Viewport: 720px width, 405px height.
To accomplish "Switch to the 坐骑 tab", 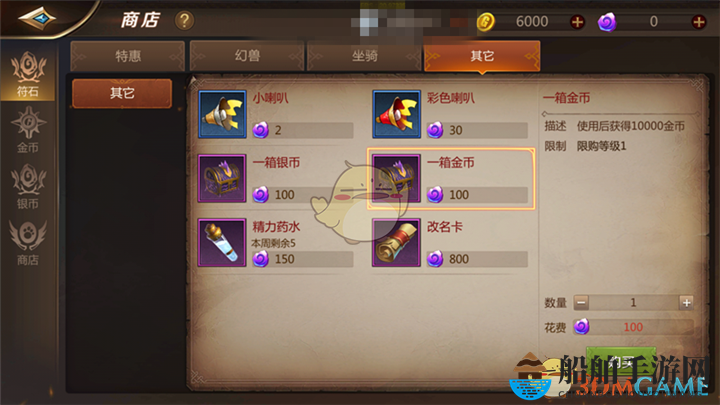I will point(365,56).
